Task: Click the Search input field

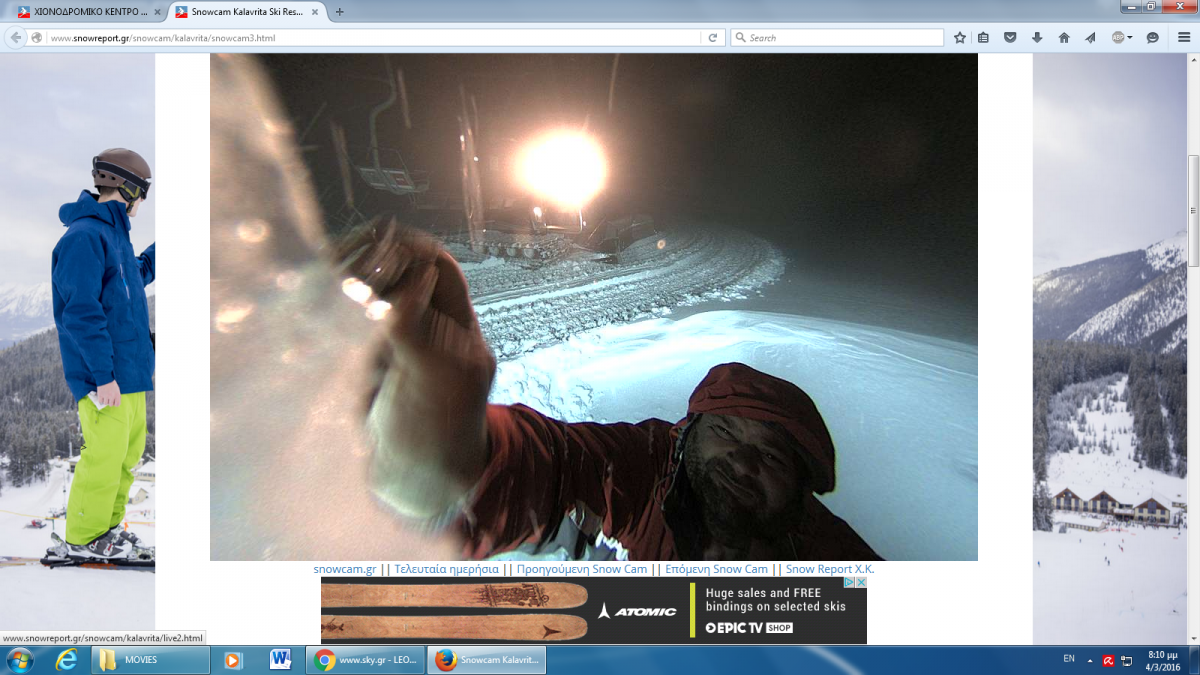Action: pyautogui.click(x=838, y=37)
